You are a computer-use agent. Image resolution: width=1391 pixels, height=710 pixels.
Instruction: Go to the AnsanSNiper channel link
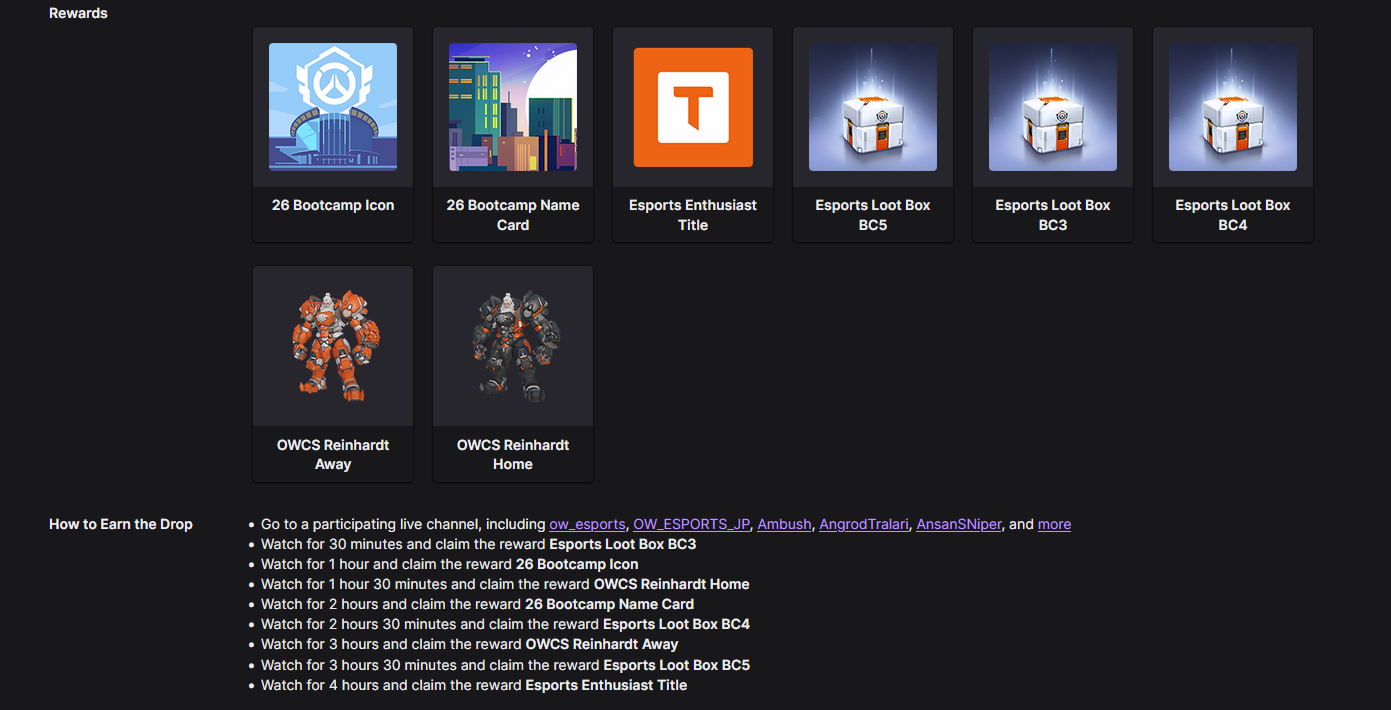959,524
